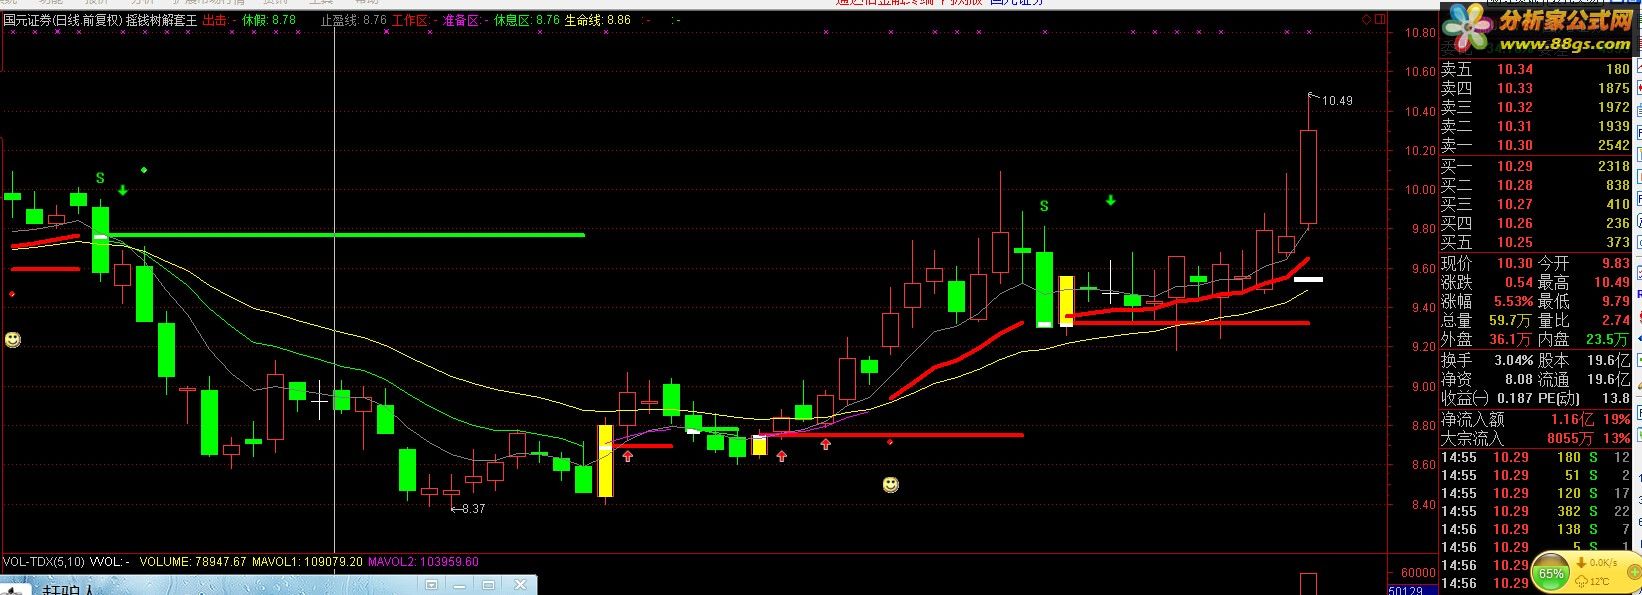
Task: Click the green down arrow right of the right S signal
Action: (1110, 200)
